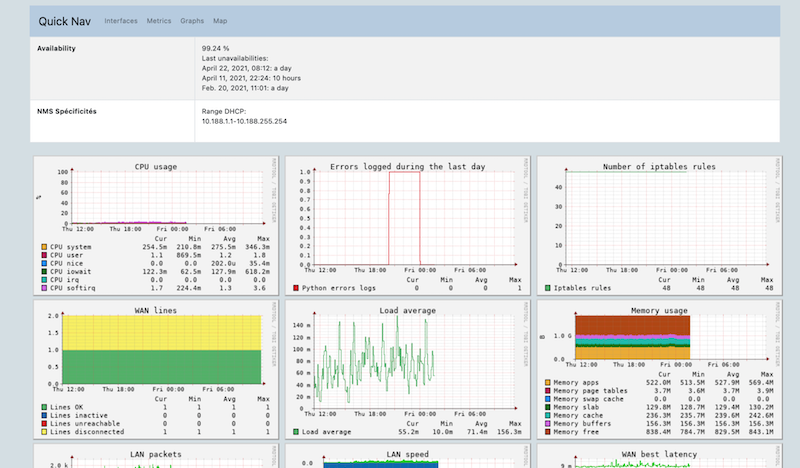Open the LAN packets graph
This screenshot has height=468, width=800.
(156, 456)
